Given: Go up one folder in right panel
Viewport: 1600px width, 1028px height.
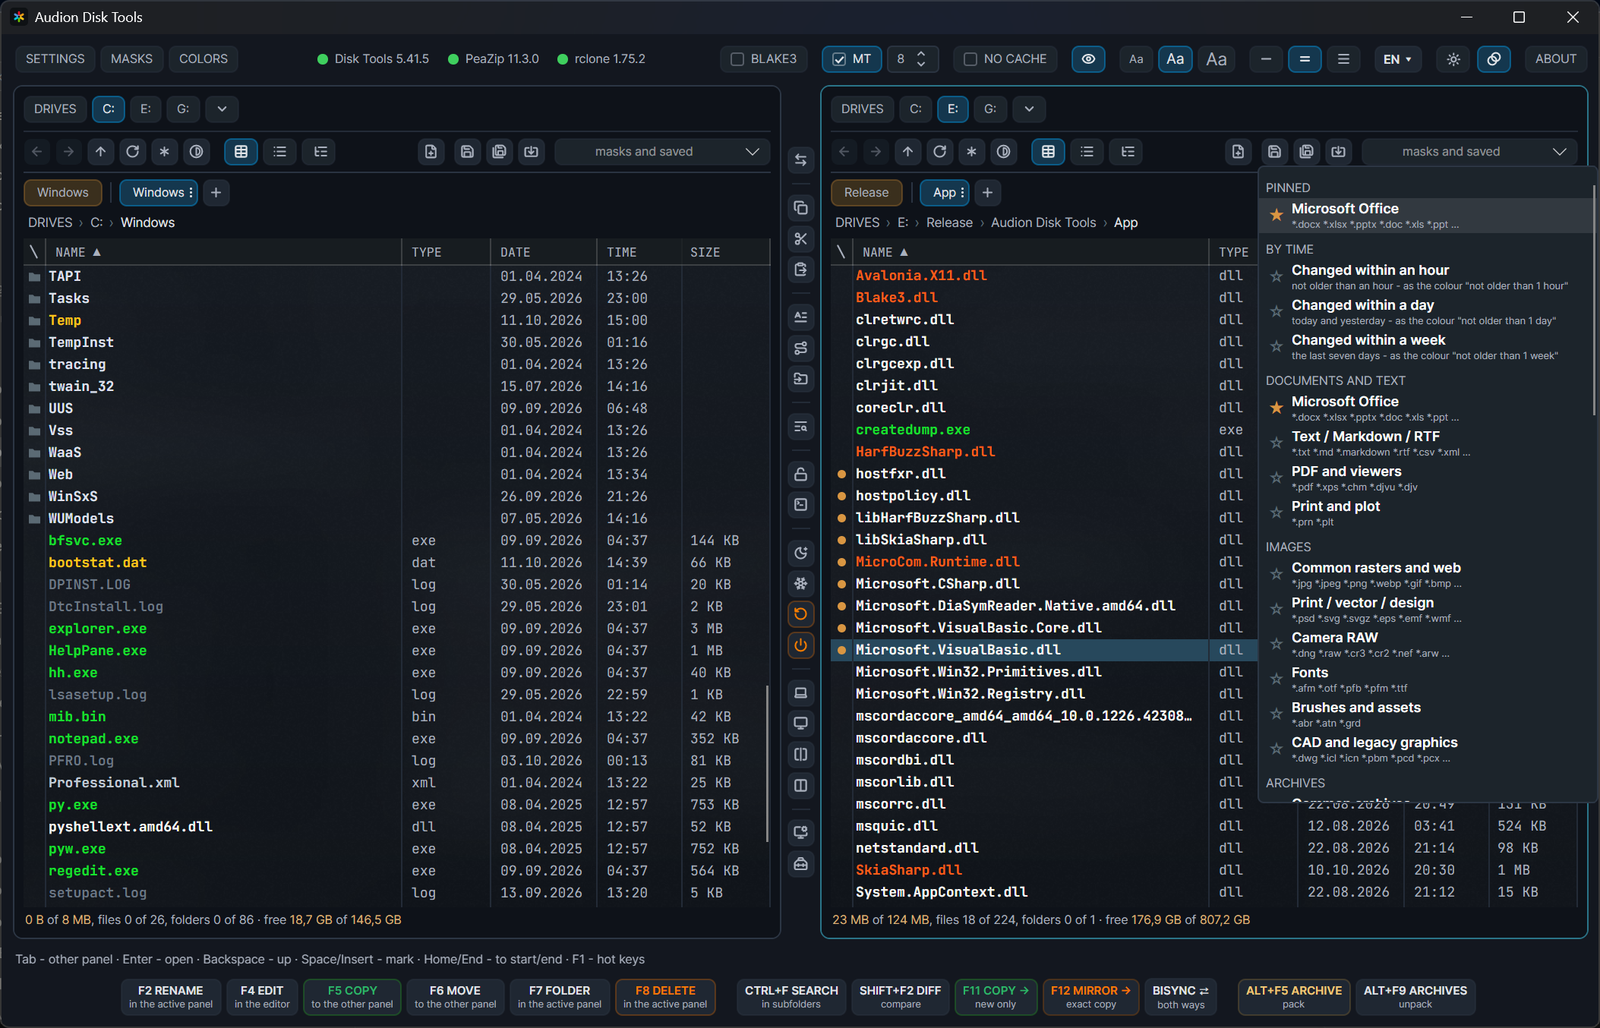Looking at the screenshot, I should pyautogui.click(x=908, y=152).
